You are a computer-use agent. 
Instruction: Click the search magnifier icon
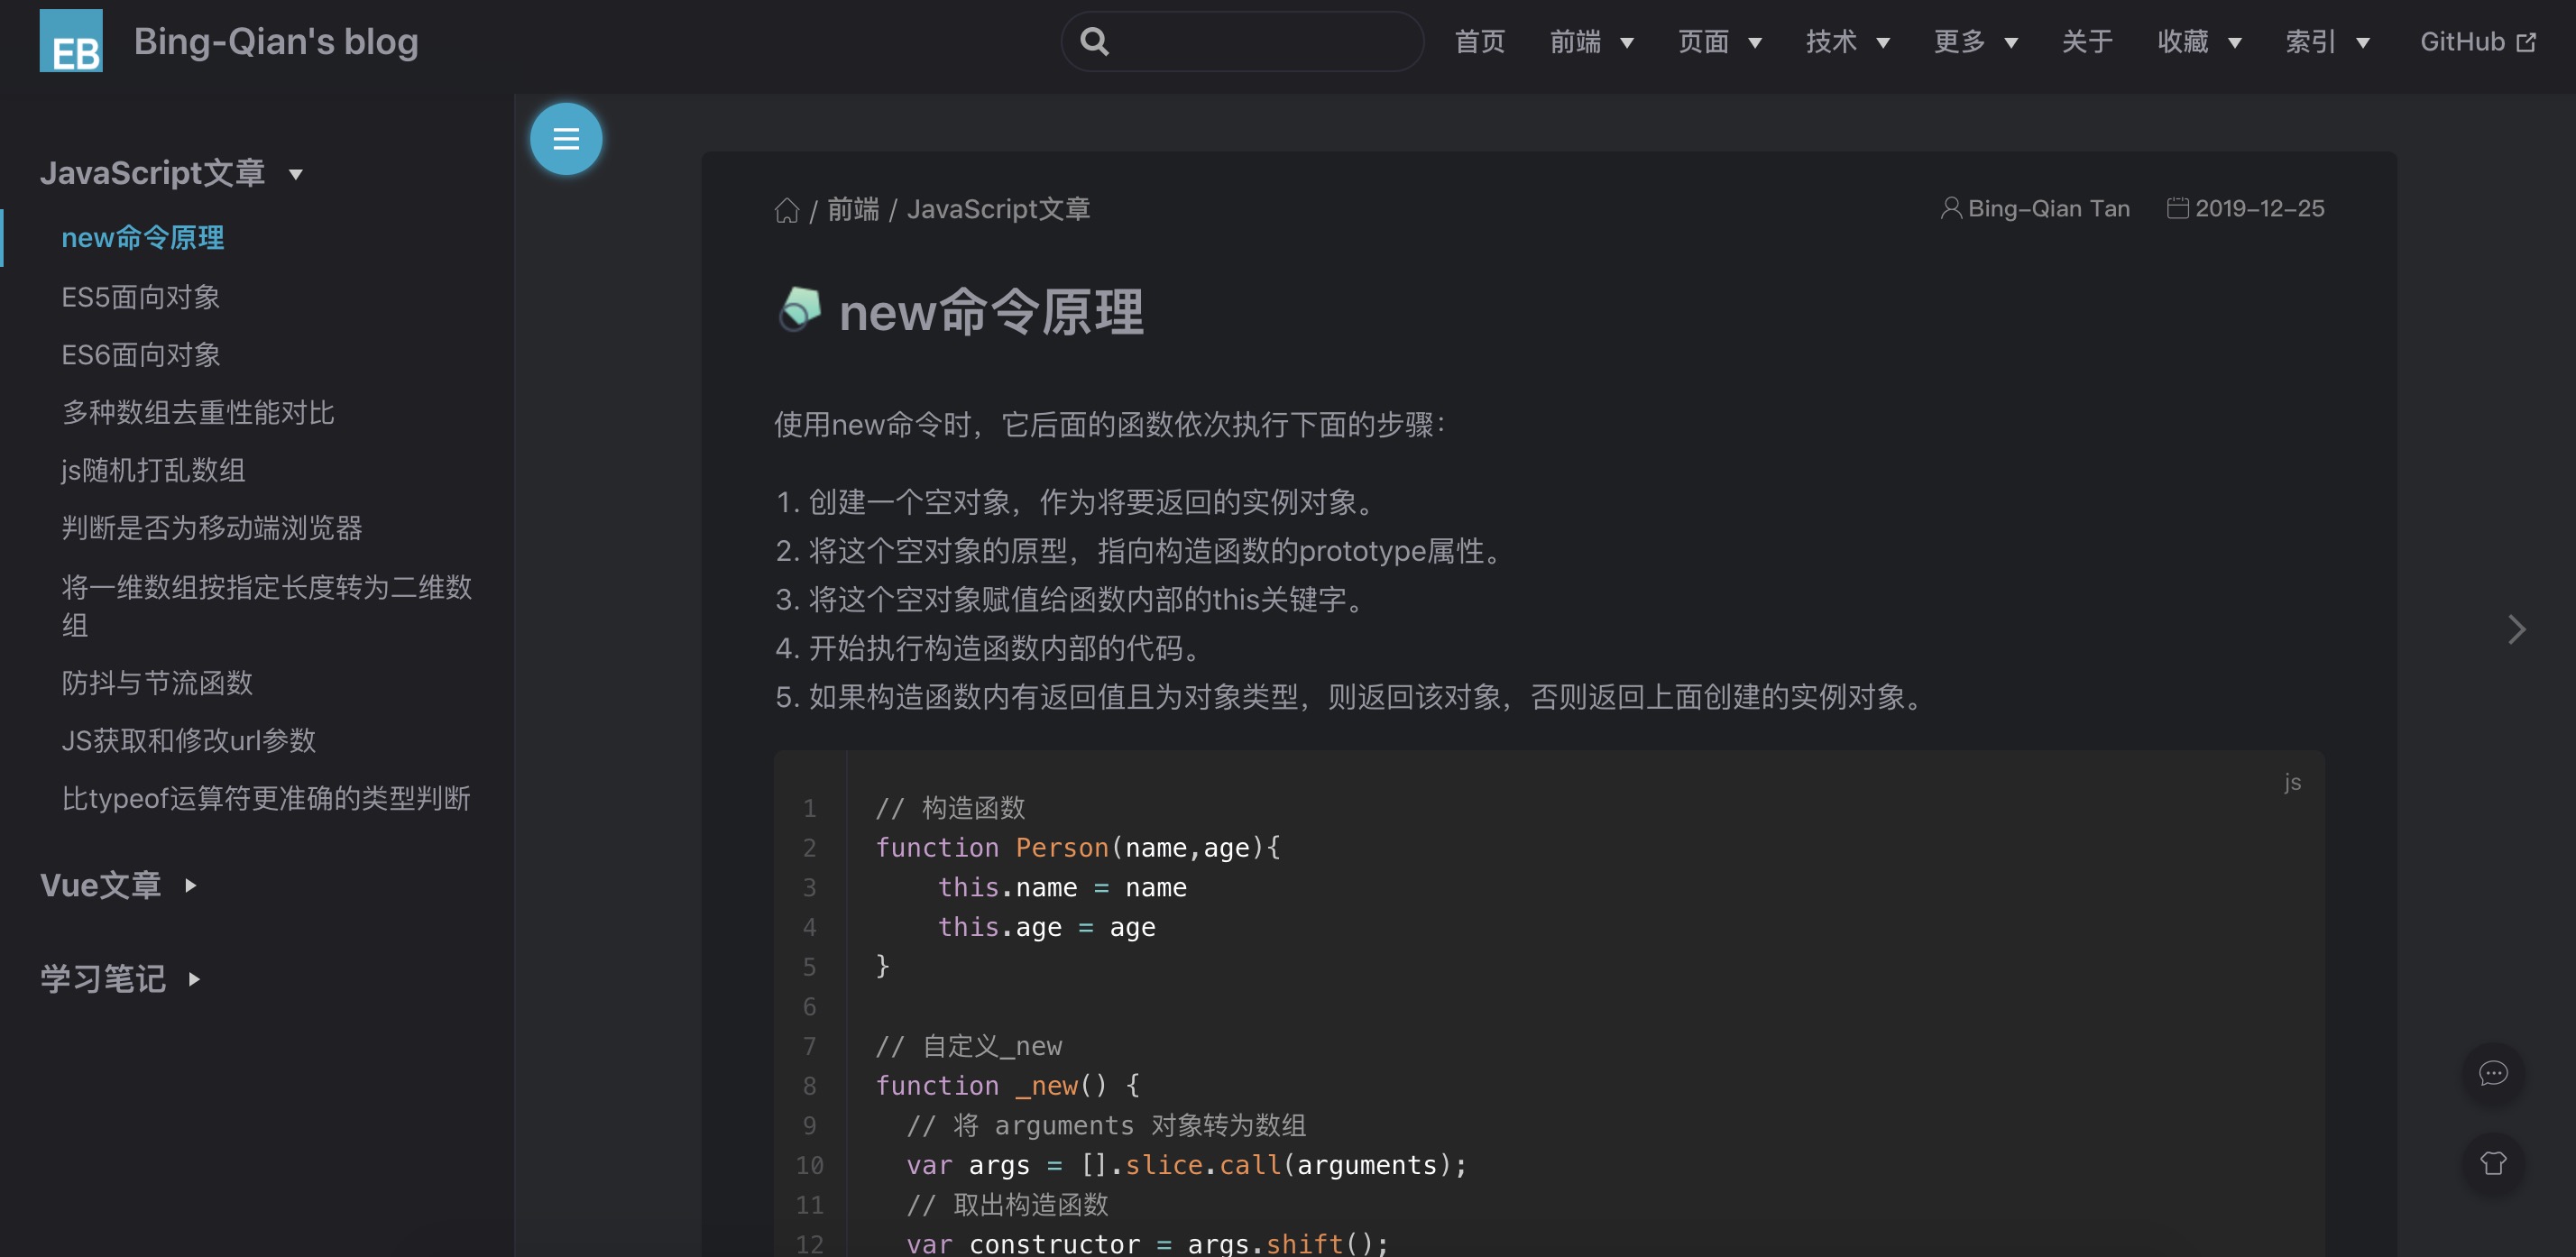coord(1095,41)
